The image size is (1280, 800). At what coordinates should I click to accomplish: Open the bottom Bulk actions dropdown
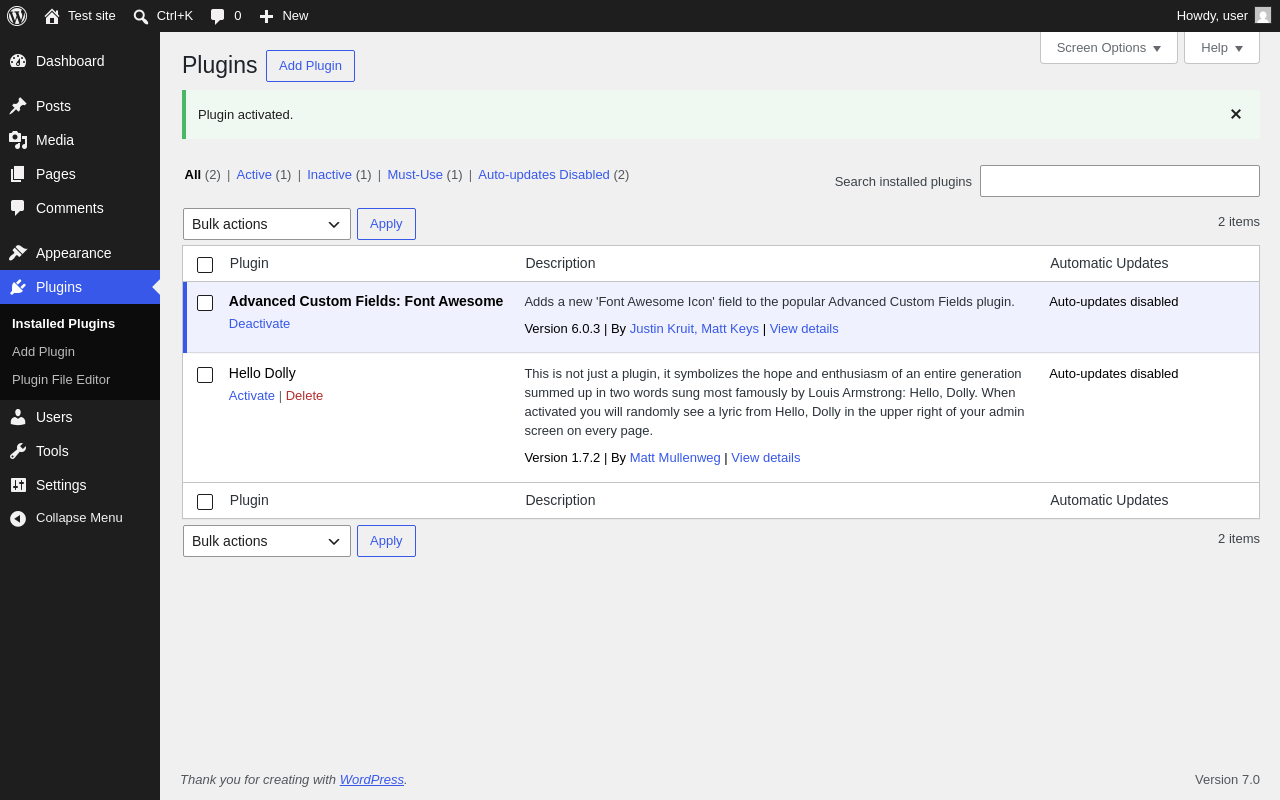pos(267,541)
